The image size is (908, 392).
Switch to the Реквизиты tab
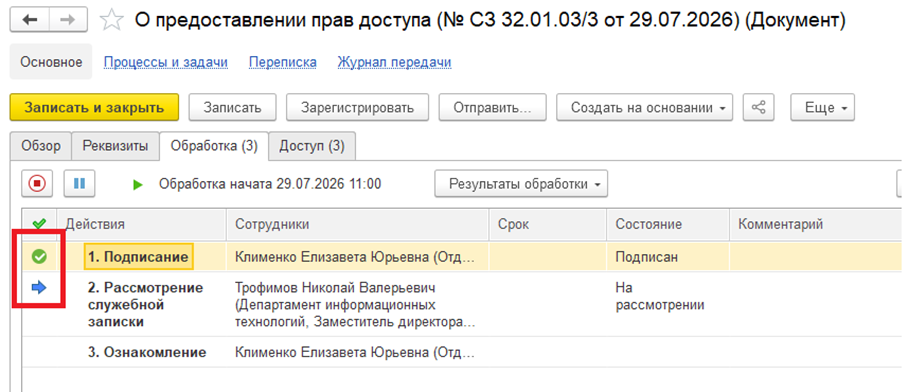(x=115, y=146)
